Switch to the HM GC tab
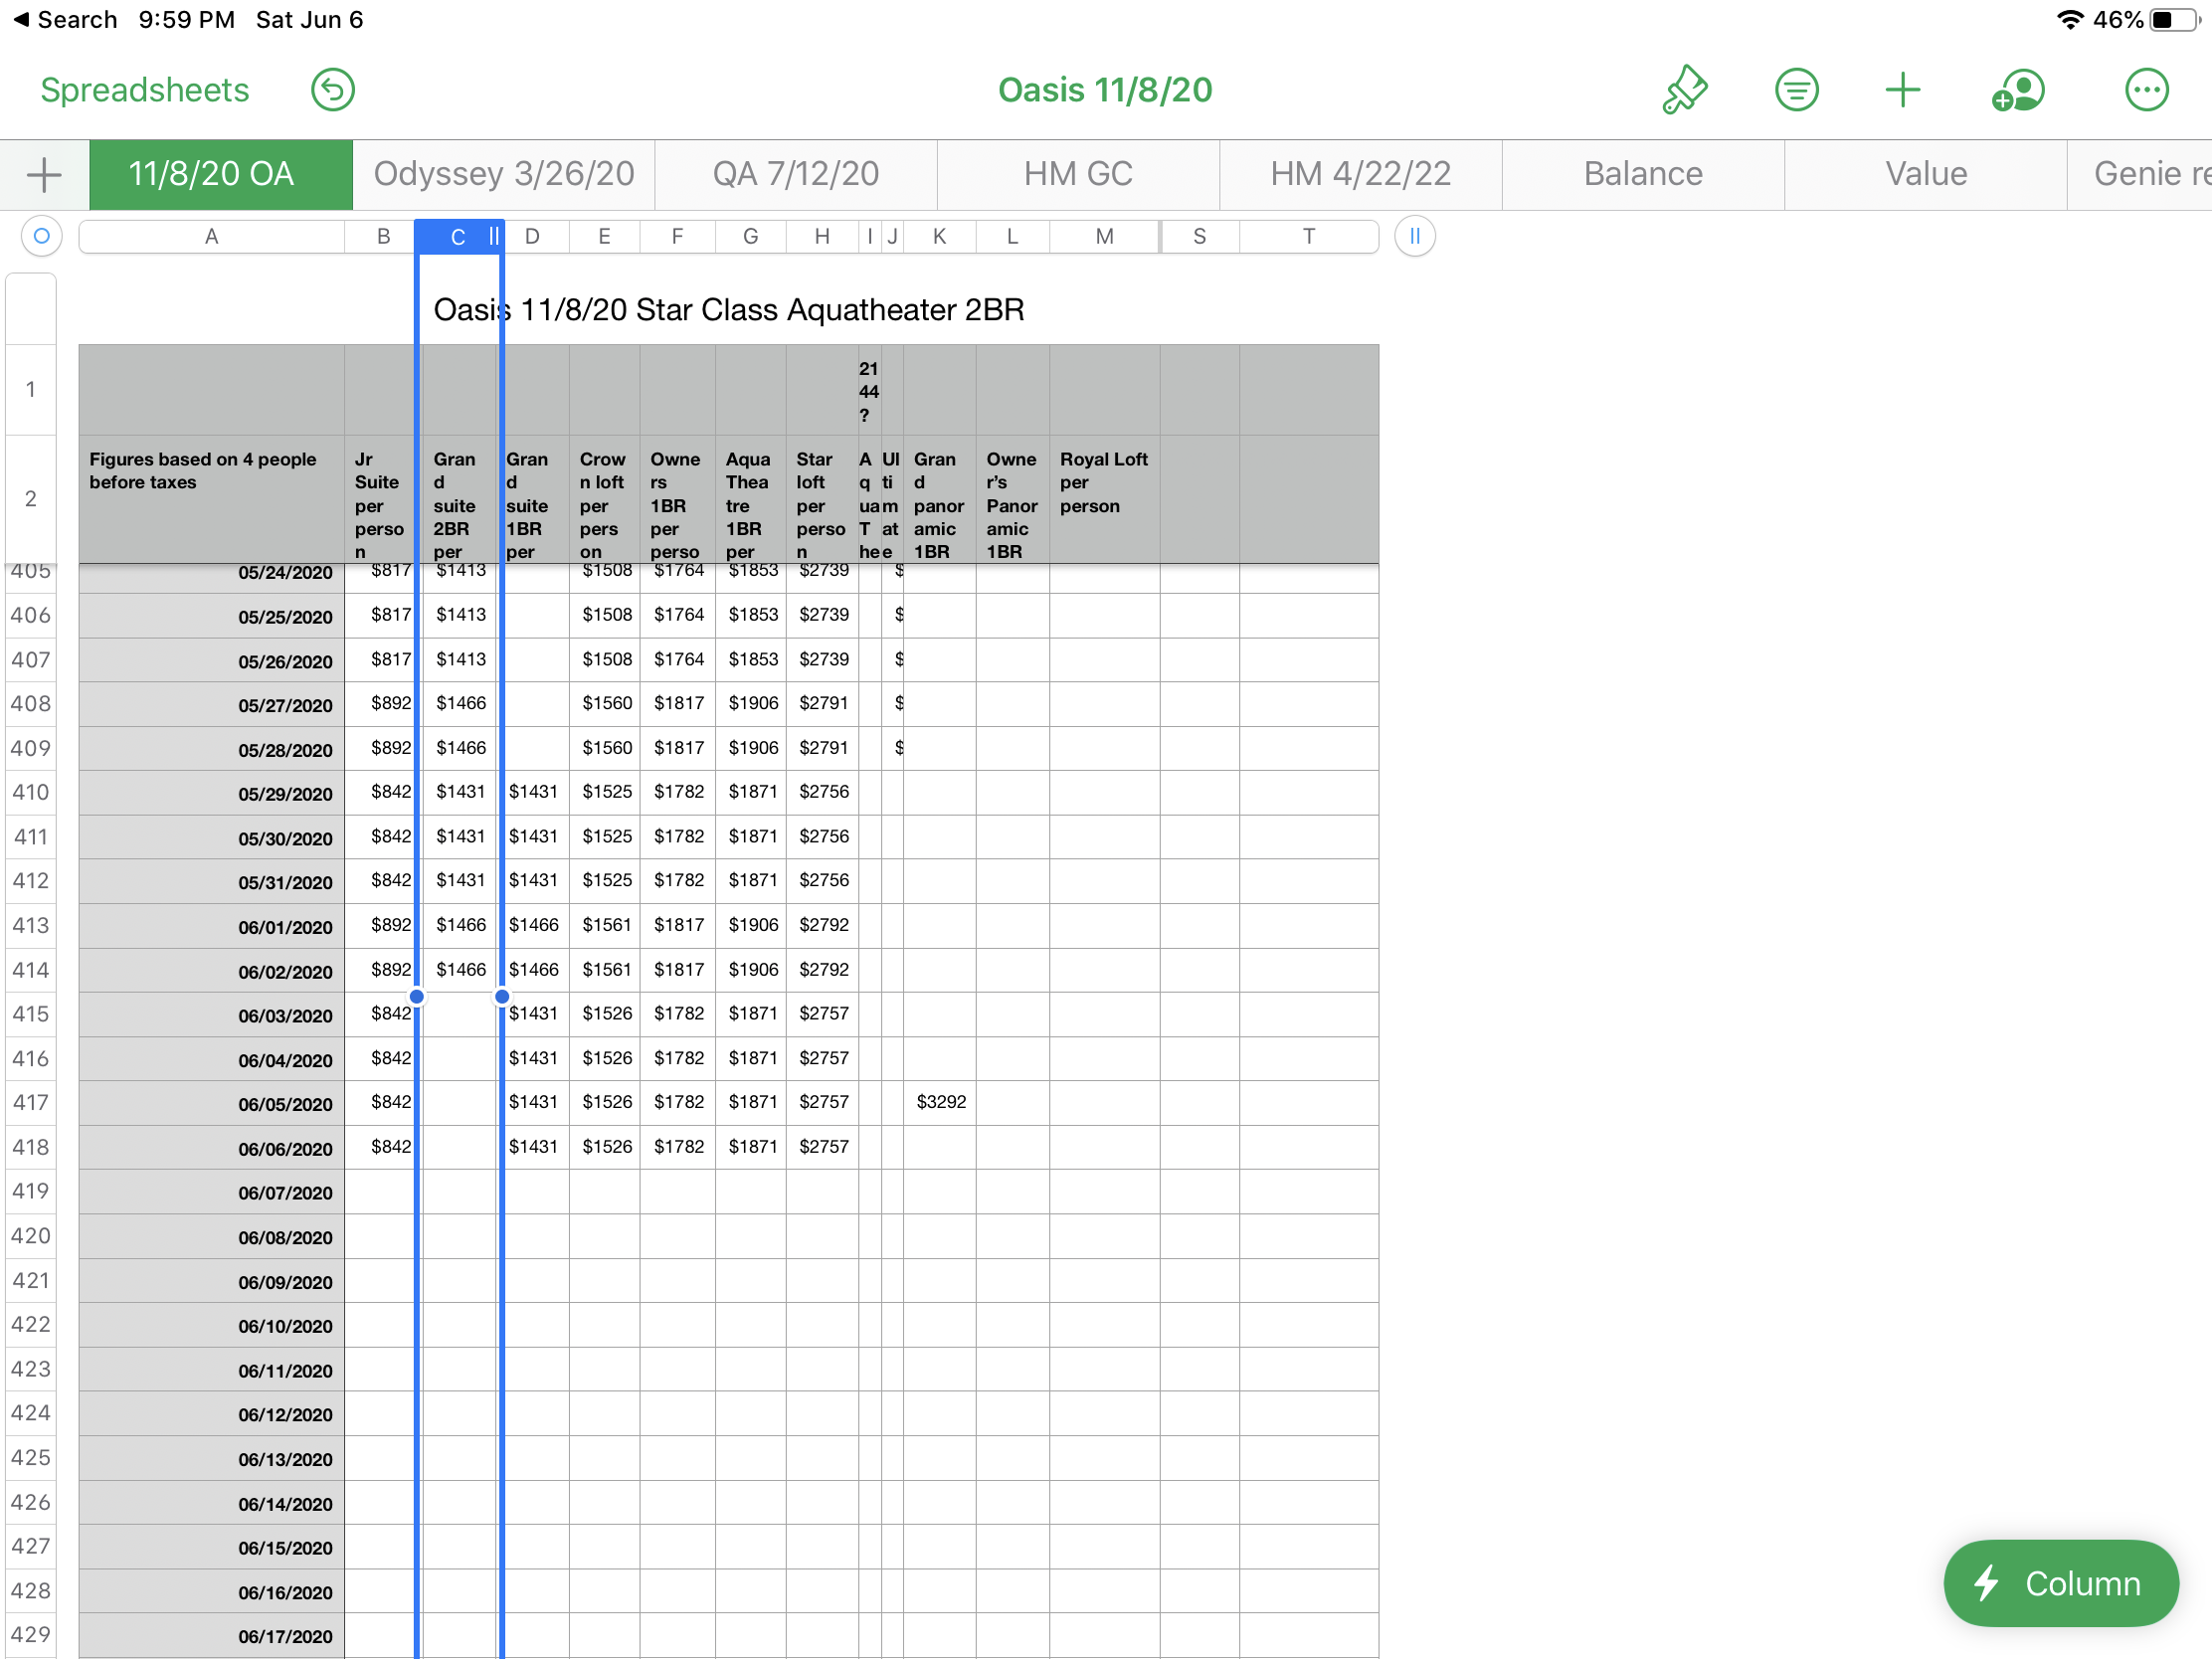The image size is (2212, 1659). tap(1078, 175)
